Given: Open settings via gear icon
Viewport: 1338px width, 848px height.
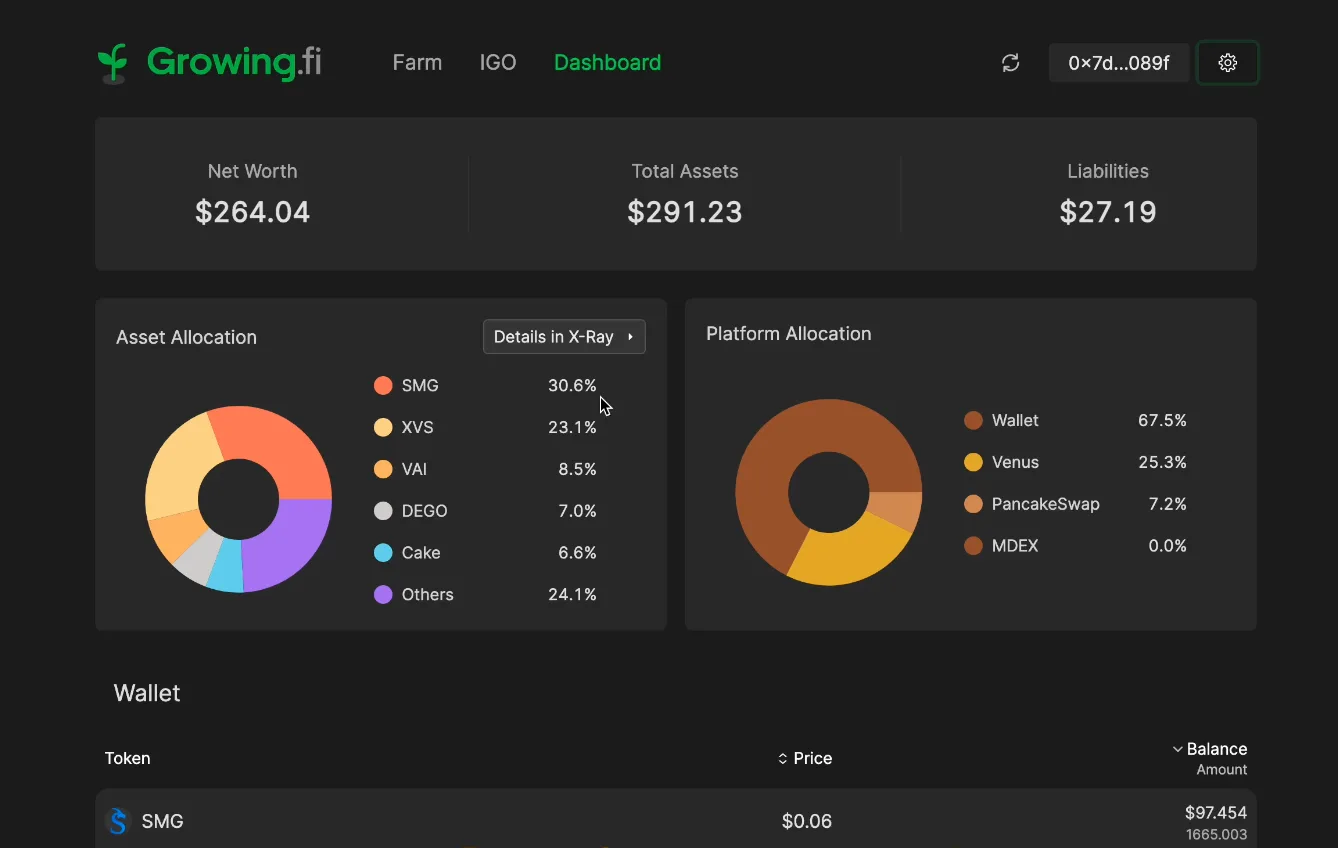Looking at the screenshot, I should coord(1228,63).
